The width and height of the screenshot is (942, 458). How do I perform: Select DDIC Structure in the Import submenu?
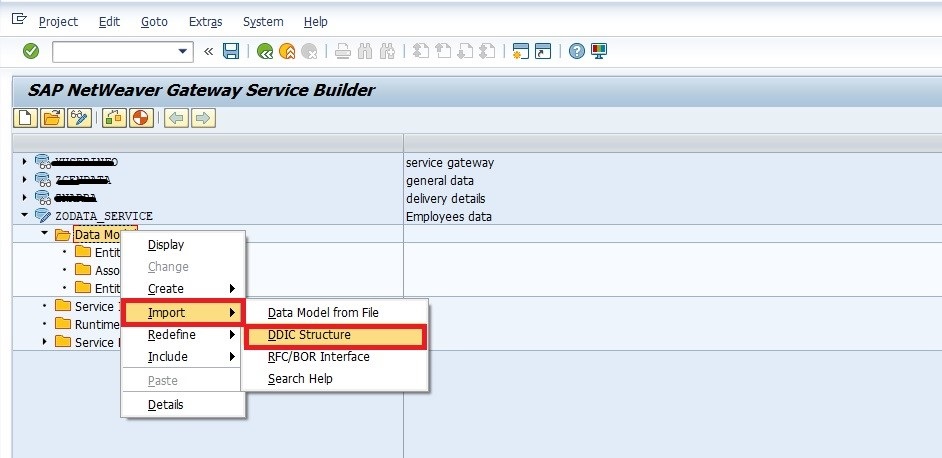click(335, 335)
